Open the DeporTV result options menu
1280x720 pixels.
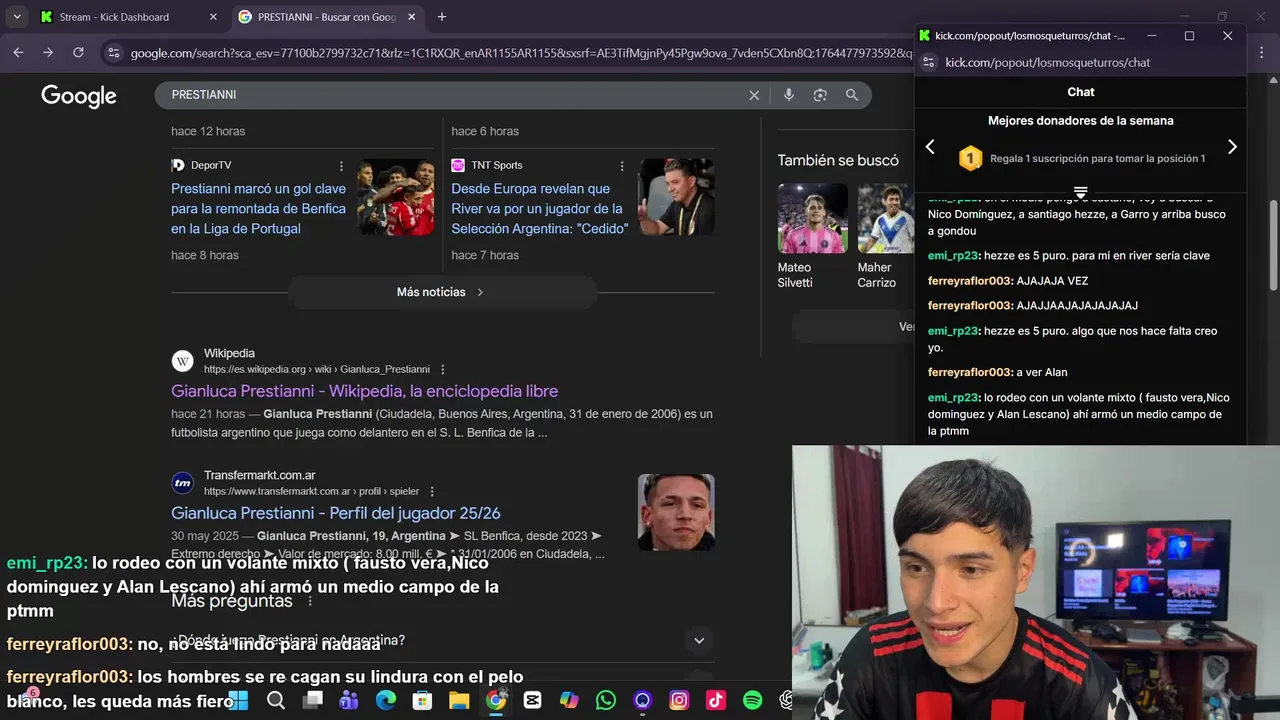[341, 166]
